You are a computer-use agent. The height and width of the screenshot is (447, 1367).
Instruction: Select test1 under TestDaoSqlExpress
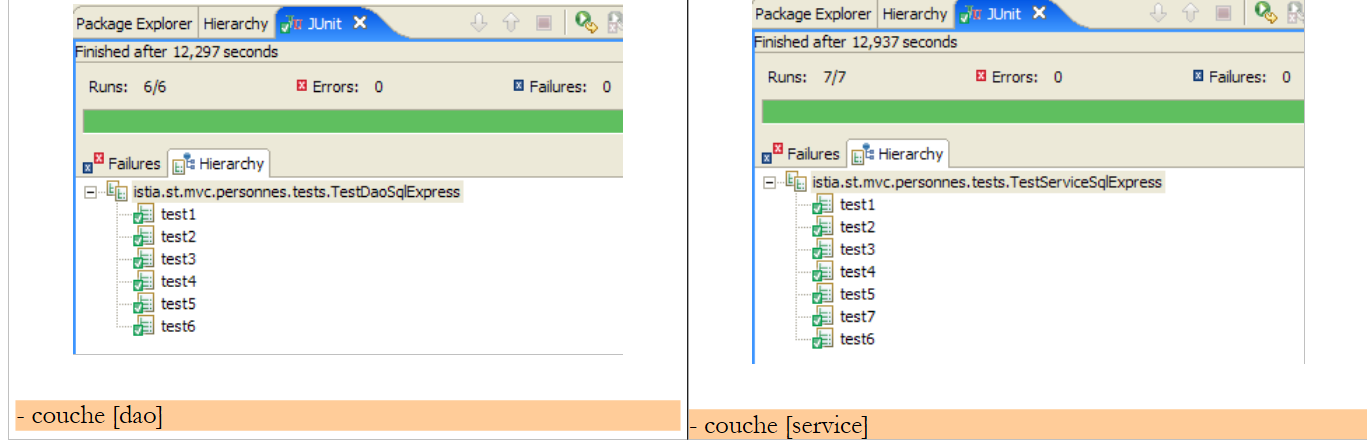[178, 214]
